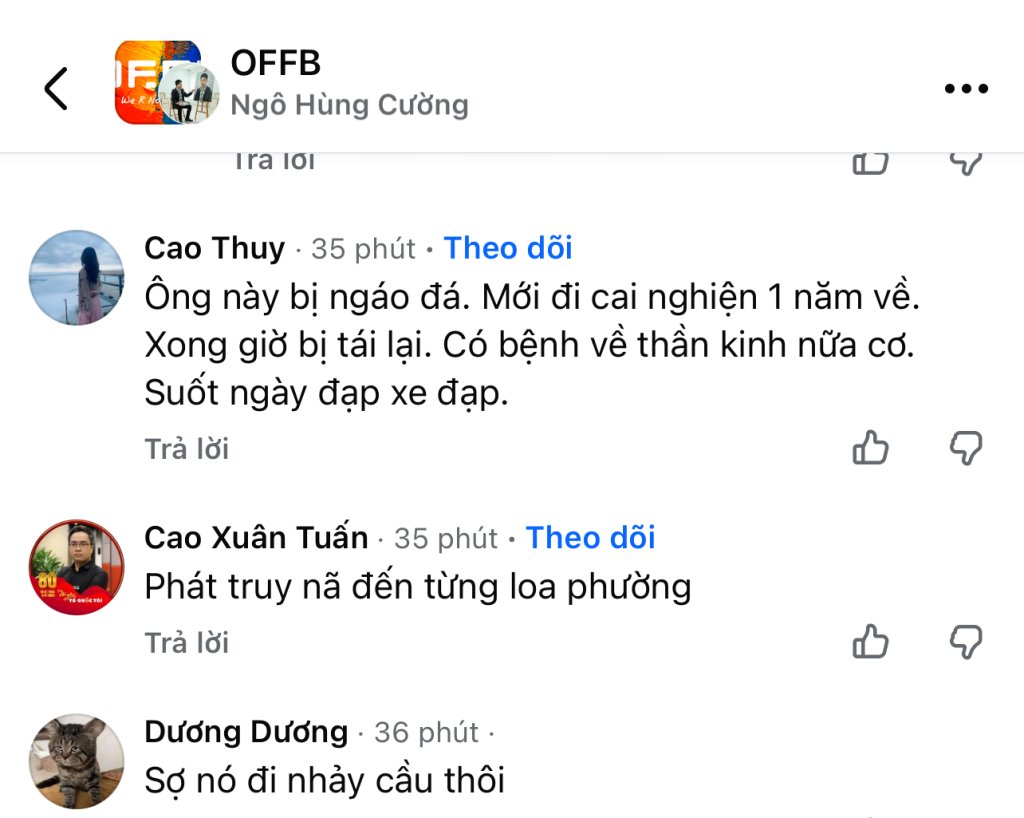Thumbs up Cao Xuân Tuấn's comment
The height and width of the screenshot is (818, 1024).
tap(870, 641)
